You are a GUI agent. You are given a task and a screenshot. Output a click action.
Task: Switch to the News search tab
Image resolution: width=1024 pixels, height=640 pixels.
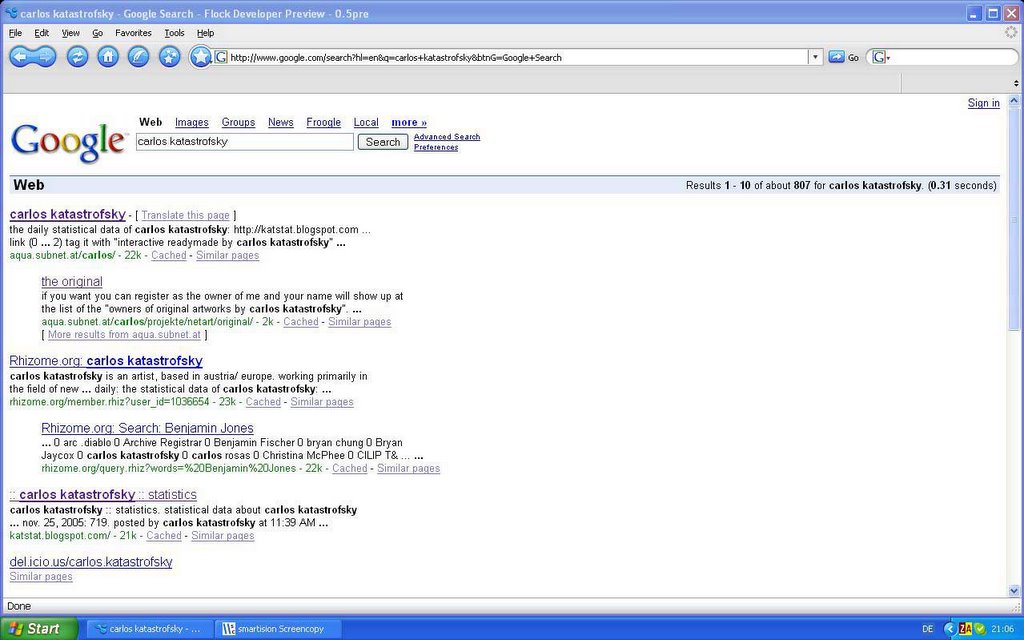click(281, 122)
